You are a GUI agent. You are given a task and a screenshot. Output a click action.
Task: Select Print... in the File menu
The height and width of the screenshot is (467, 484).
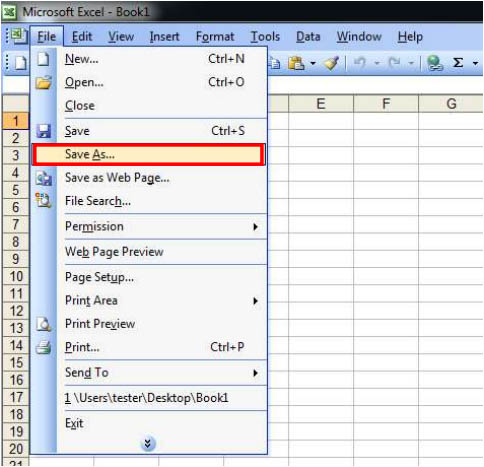coord(149,347)
